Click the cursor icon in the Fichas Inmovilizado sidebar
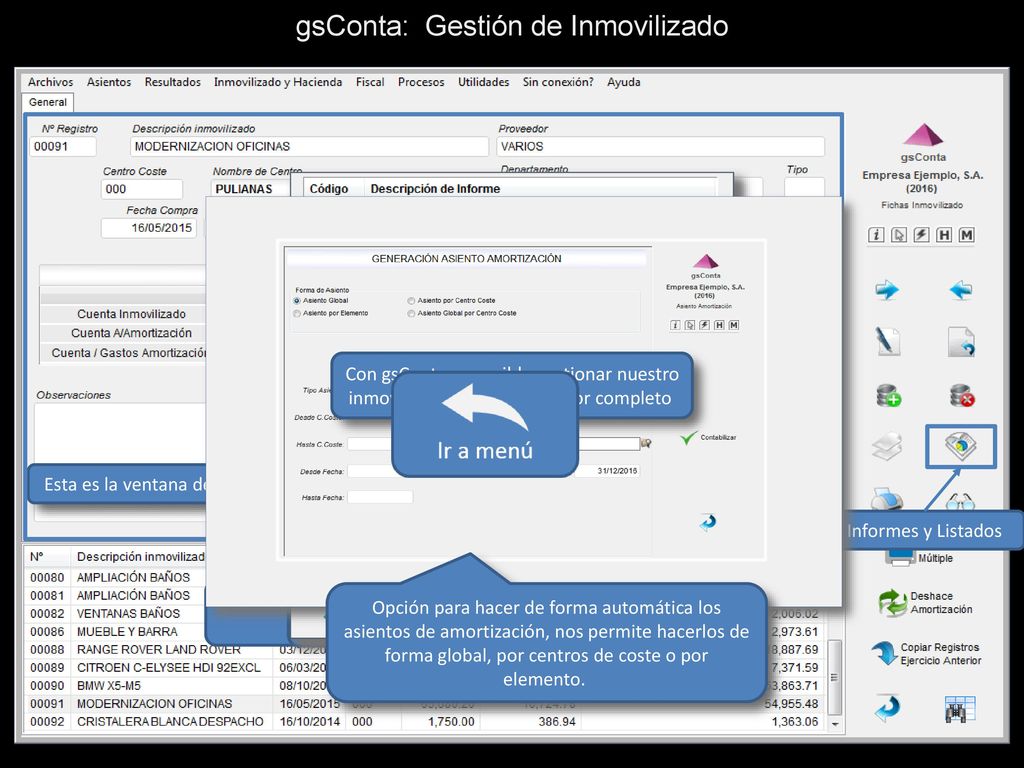This screenshot has width=1024, height=768. tap(899, 235)
